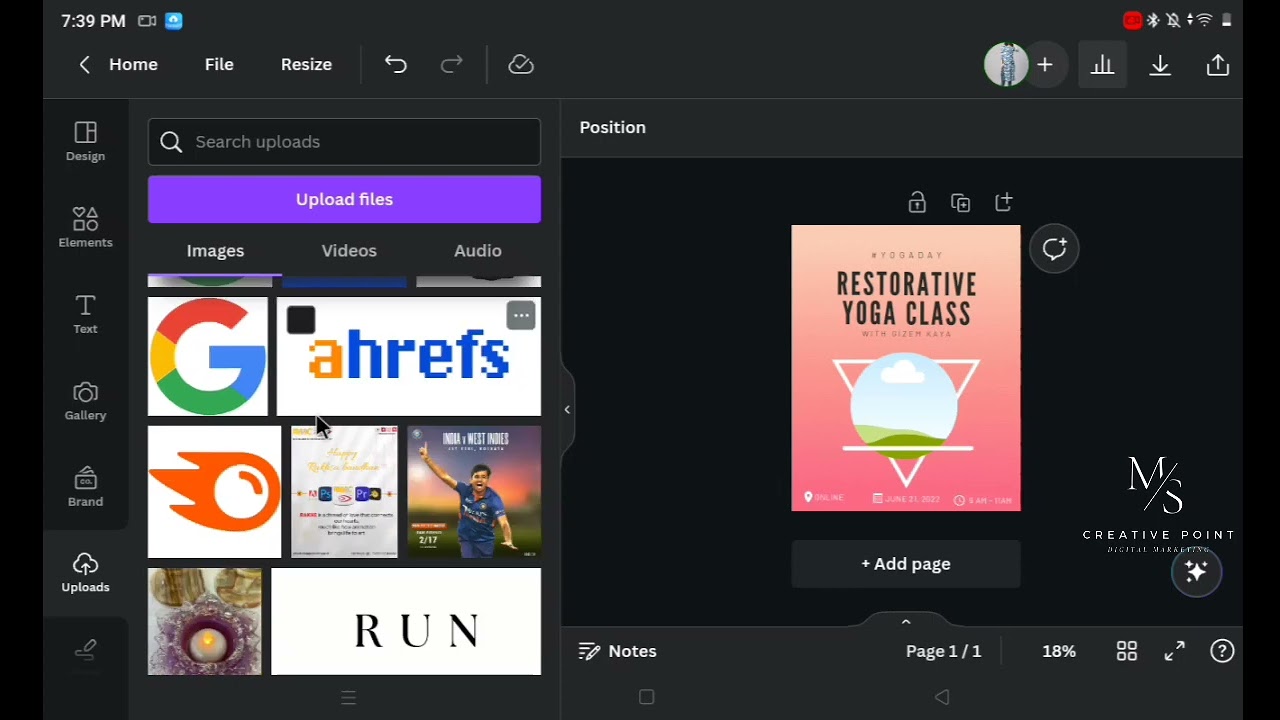
Task: Select the RUN text image
Action: 406,621
